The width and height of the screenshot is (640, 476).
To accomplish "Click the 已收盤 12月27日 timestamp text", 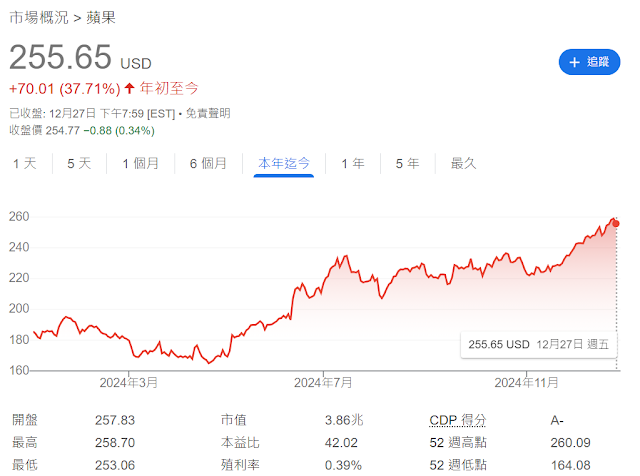I will (92, 113).
